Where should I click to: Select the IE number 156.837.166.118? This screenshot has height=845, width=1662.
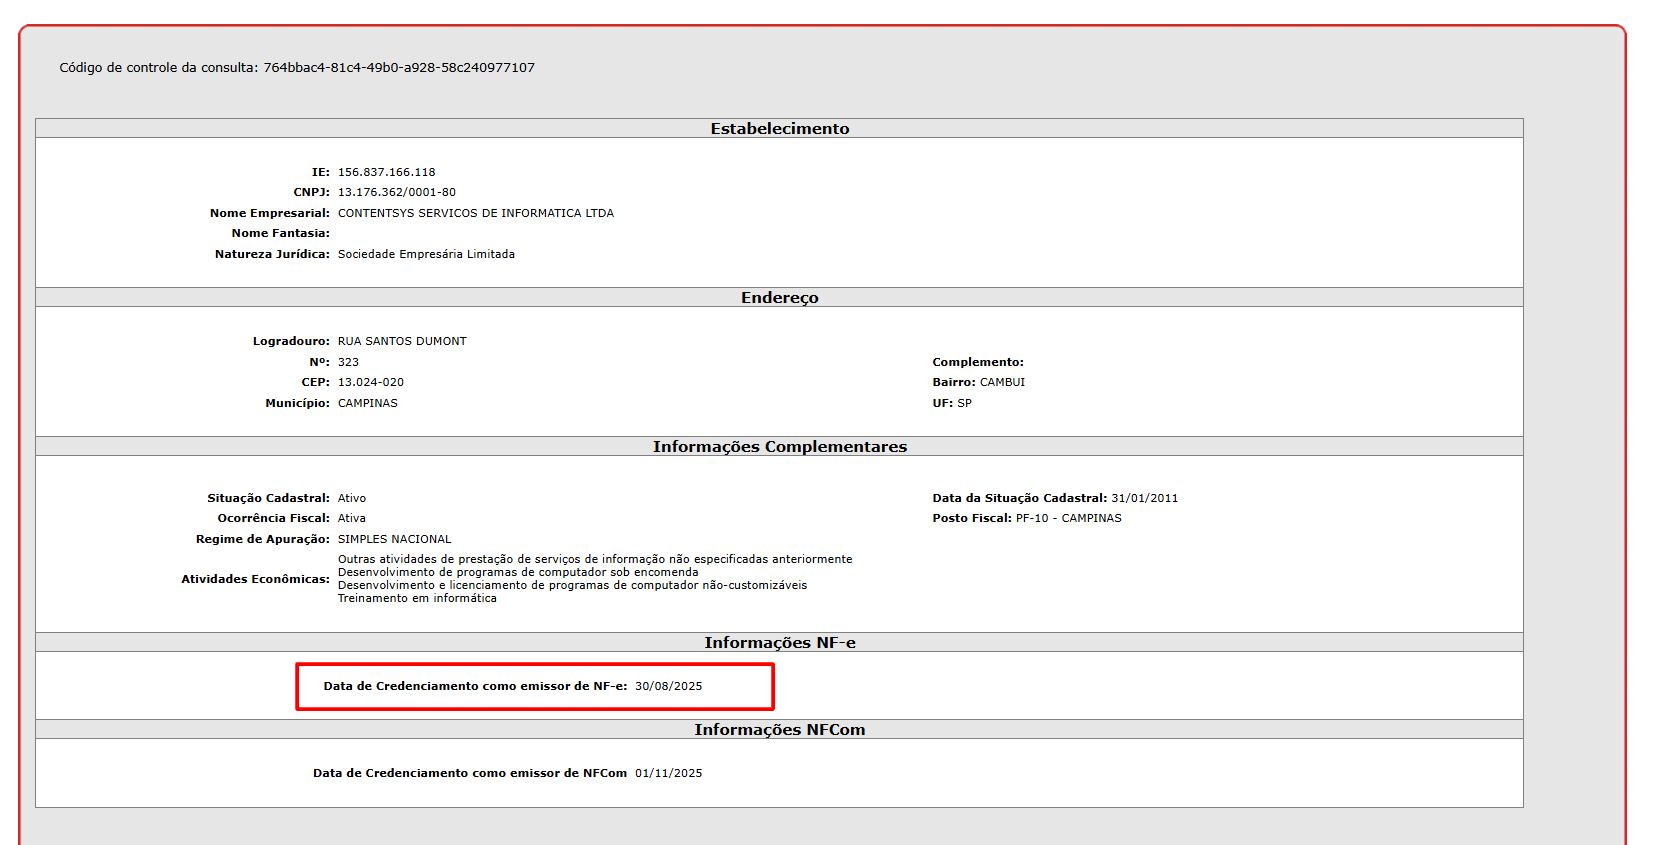coord(386,172)
